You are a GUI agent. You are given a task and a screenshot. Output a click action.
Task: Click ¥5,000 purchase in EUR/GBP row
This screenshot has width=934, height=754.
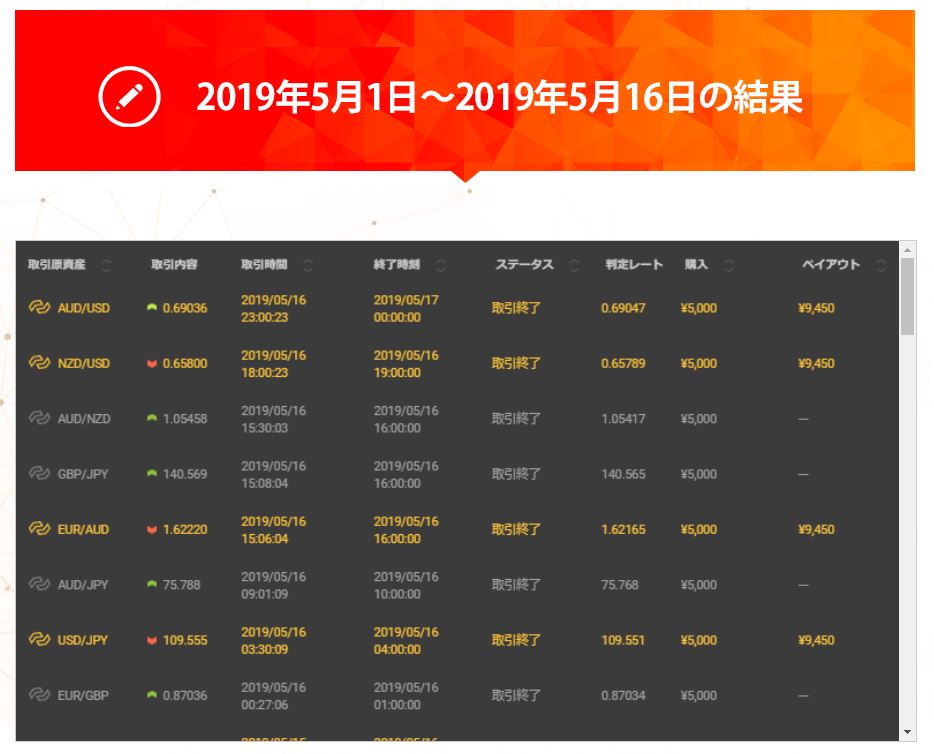(699, 696)
